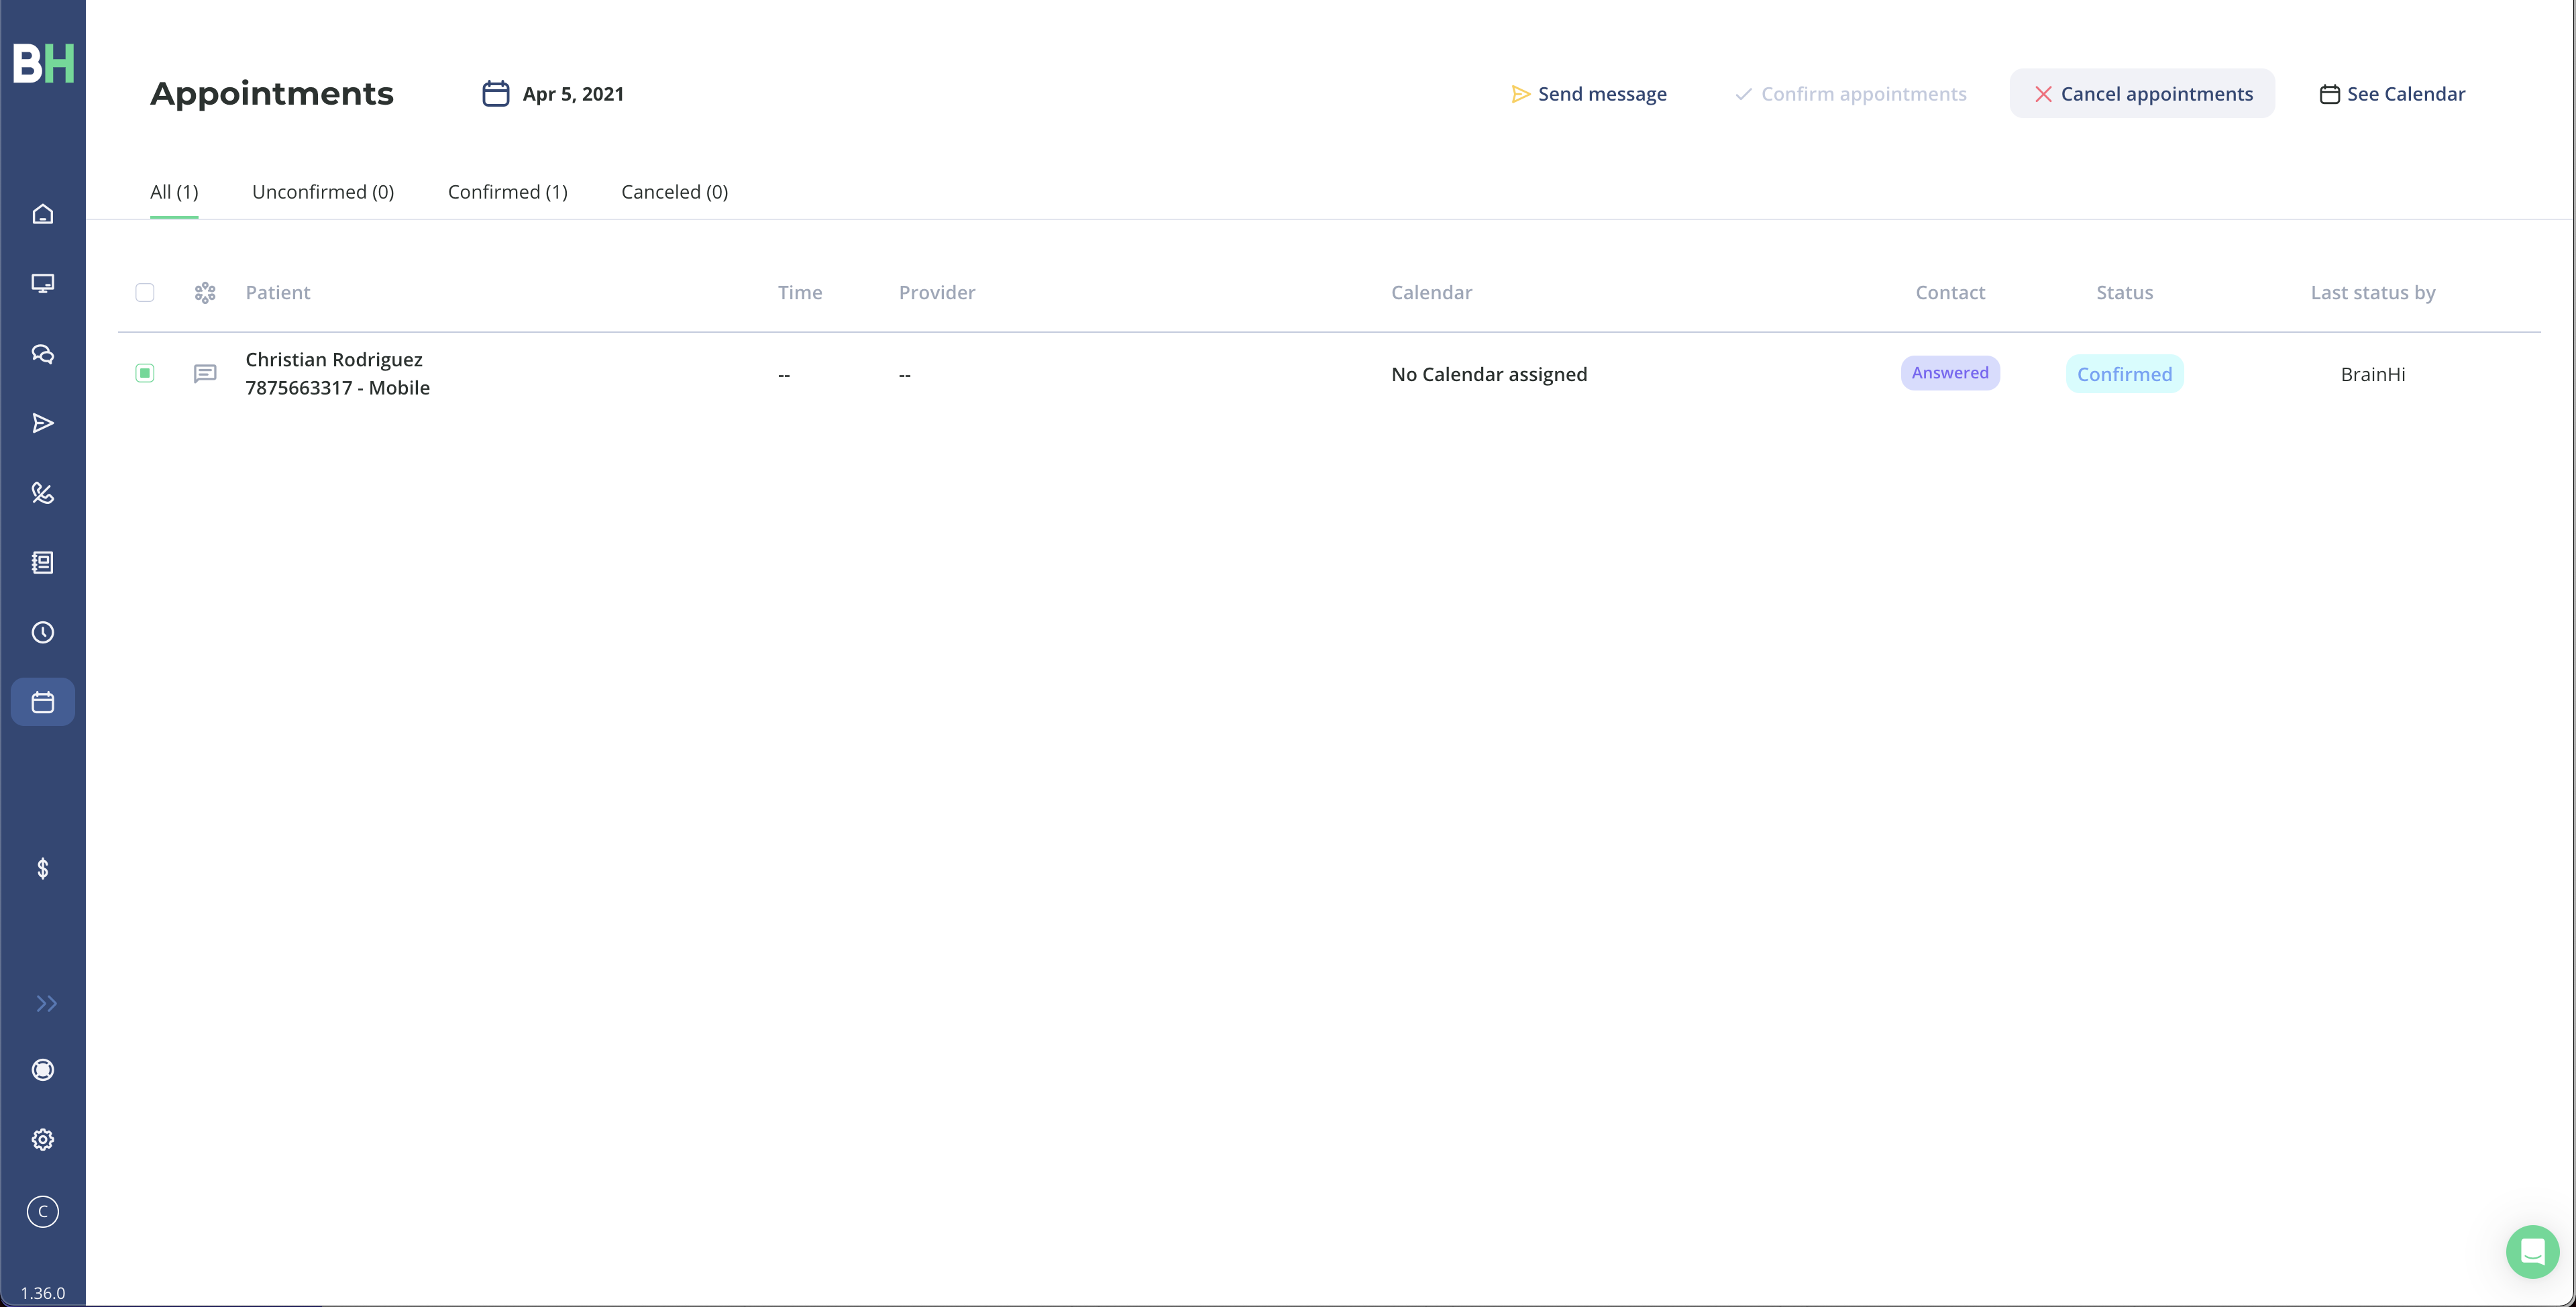
Task: Open the chat conversations sidebar icon
Action: click(42, 354)
